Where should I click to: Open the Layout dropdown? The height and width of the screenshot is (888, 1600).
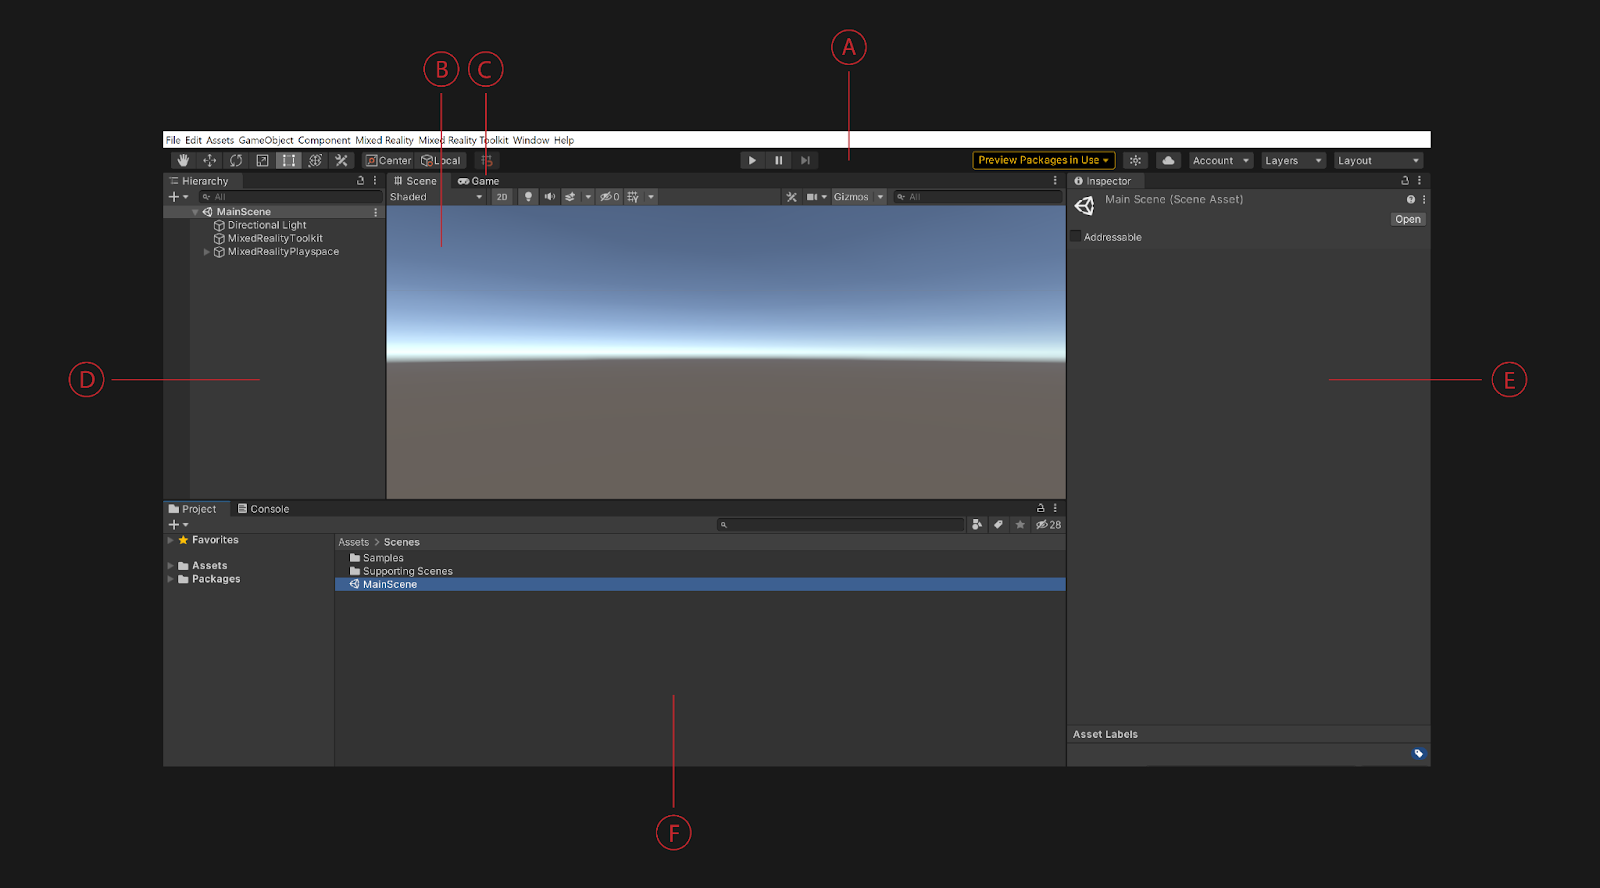pos(1378,160)
